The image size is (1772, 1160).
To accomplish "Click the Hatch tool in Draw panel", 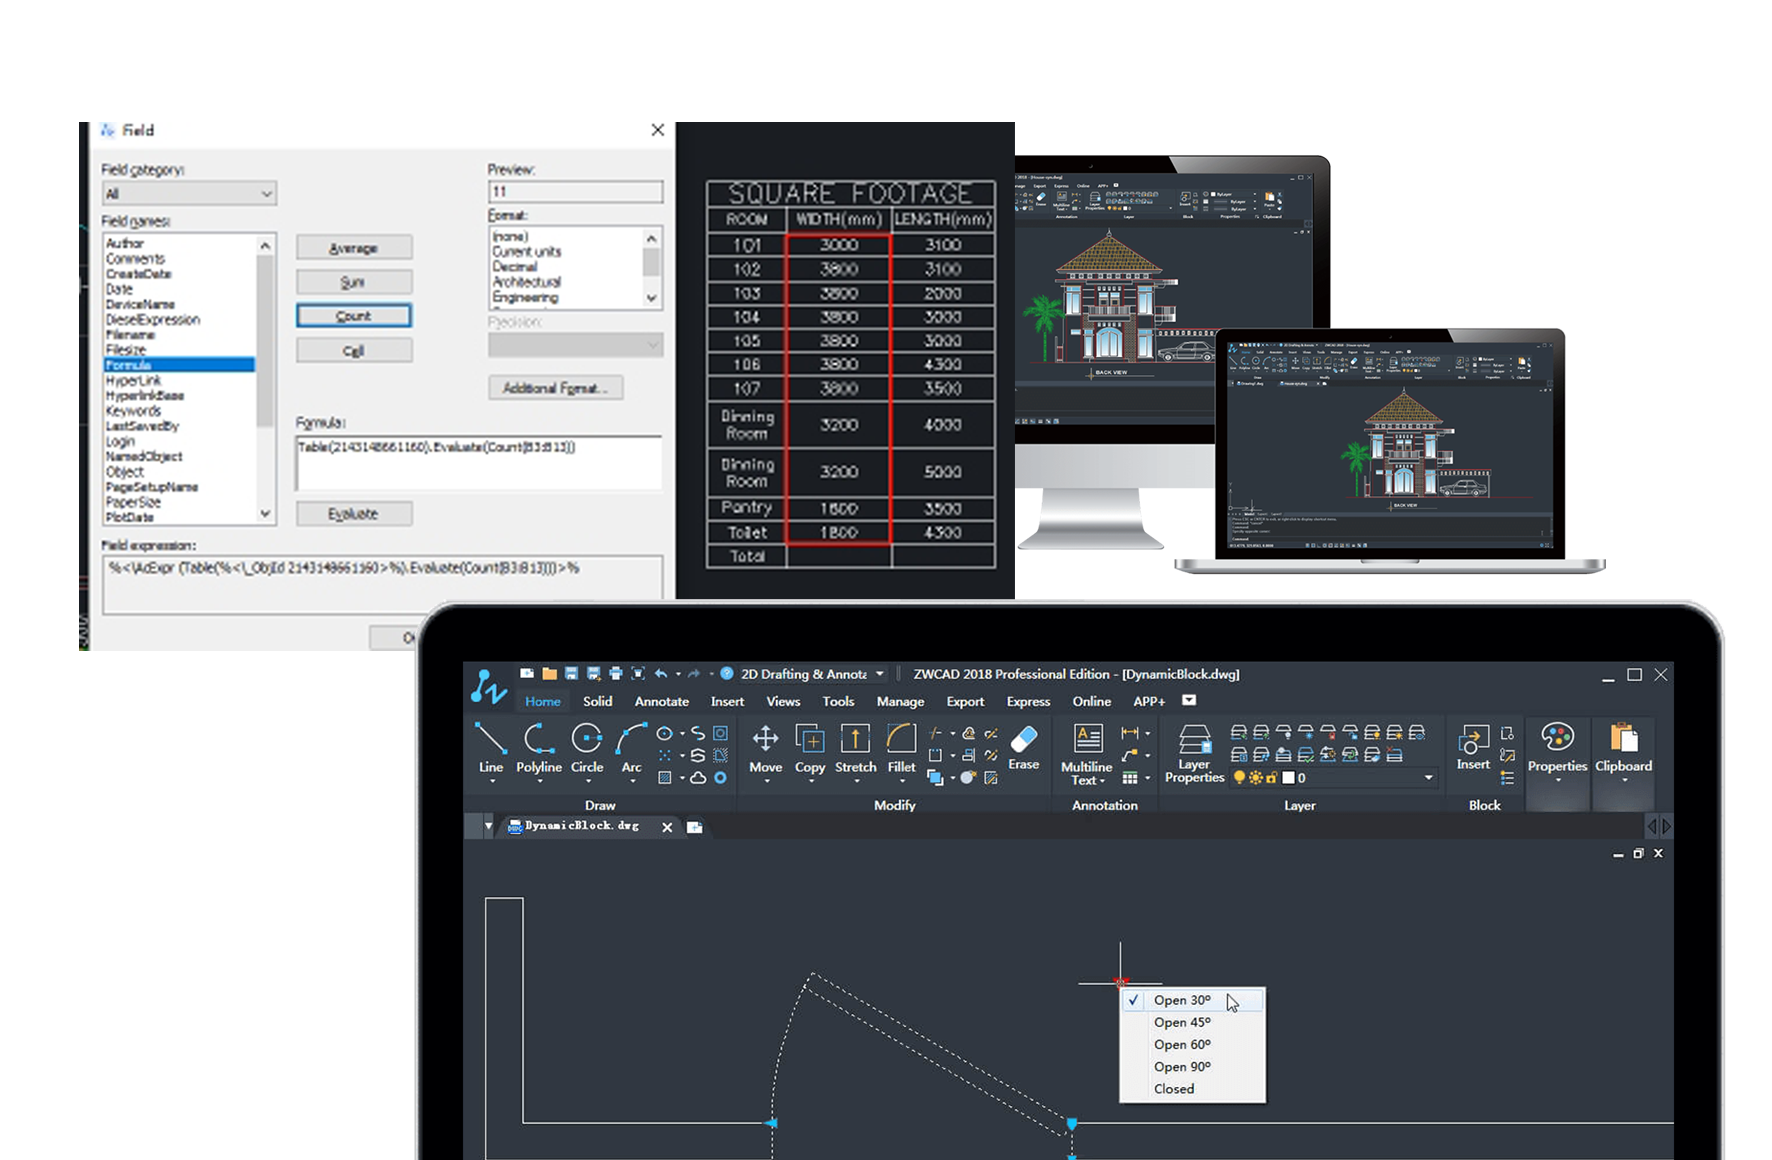I will tap(665, 777).
